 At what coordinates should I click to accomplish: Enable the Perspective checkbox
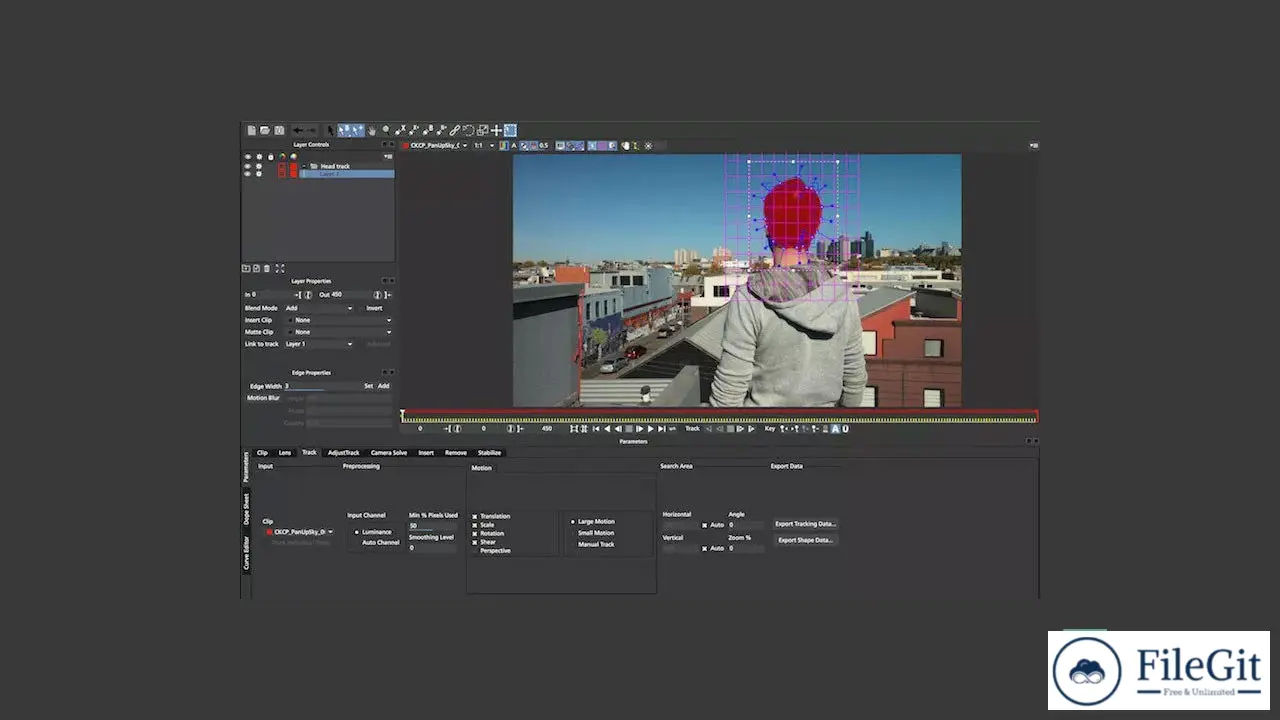pyautogui.click(x=474, y=551)
